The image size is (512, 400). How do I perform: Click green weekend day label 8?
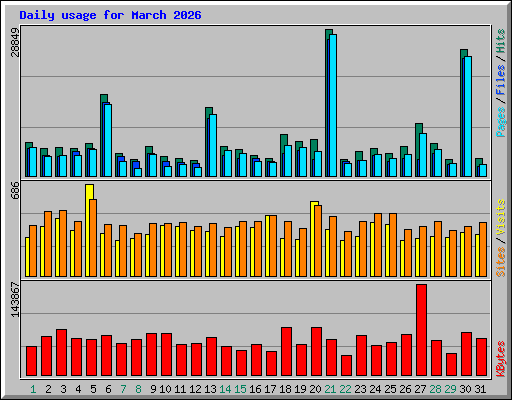point(138,389)
